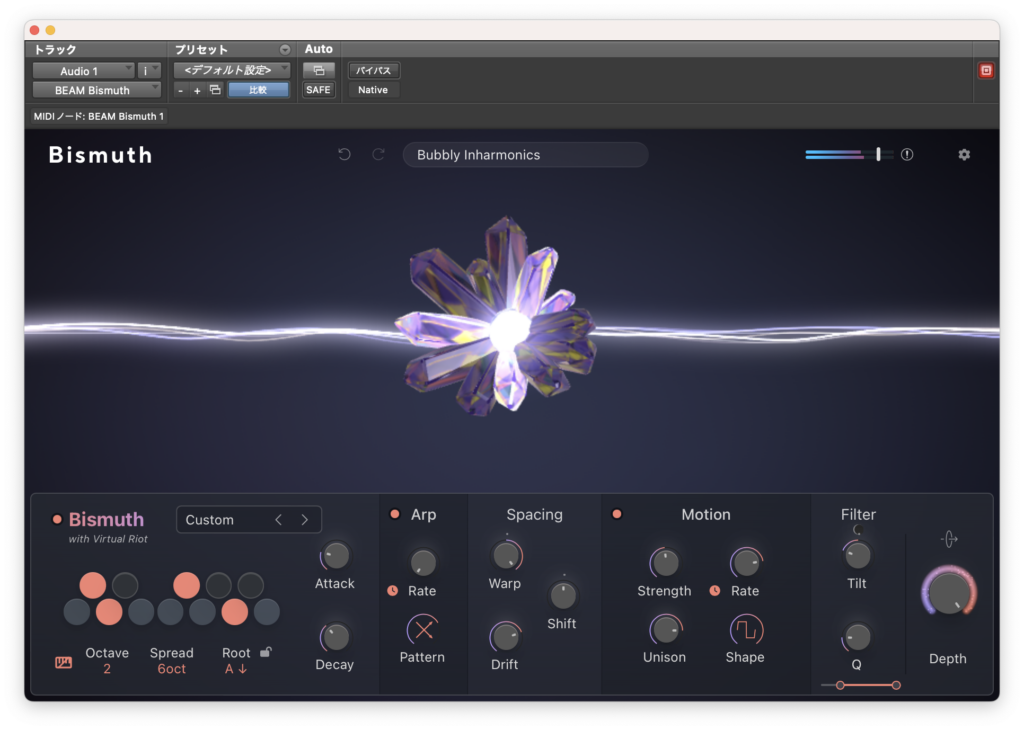
Task: Click the preset copy icon next to plus
Action: 215,90
